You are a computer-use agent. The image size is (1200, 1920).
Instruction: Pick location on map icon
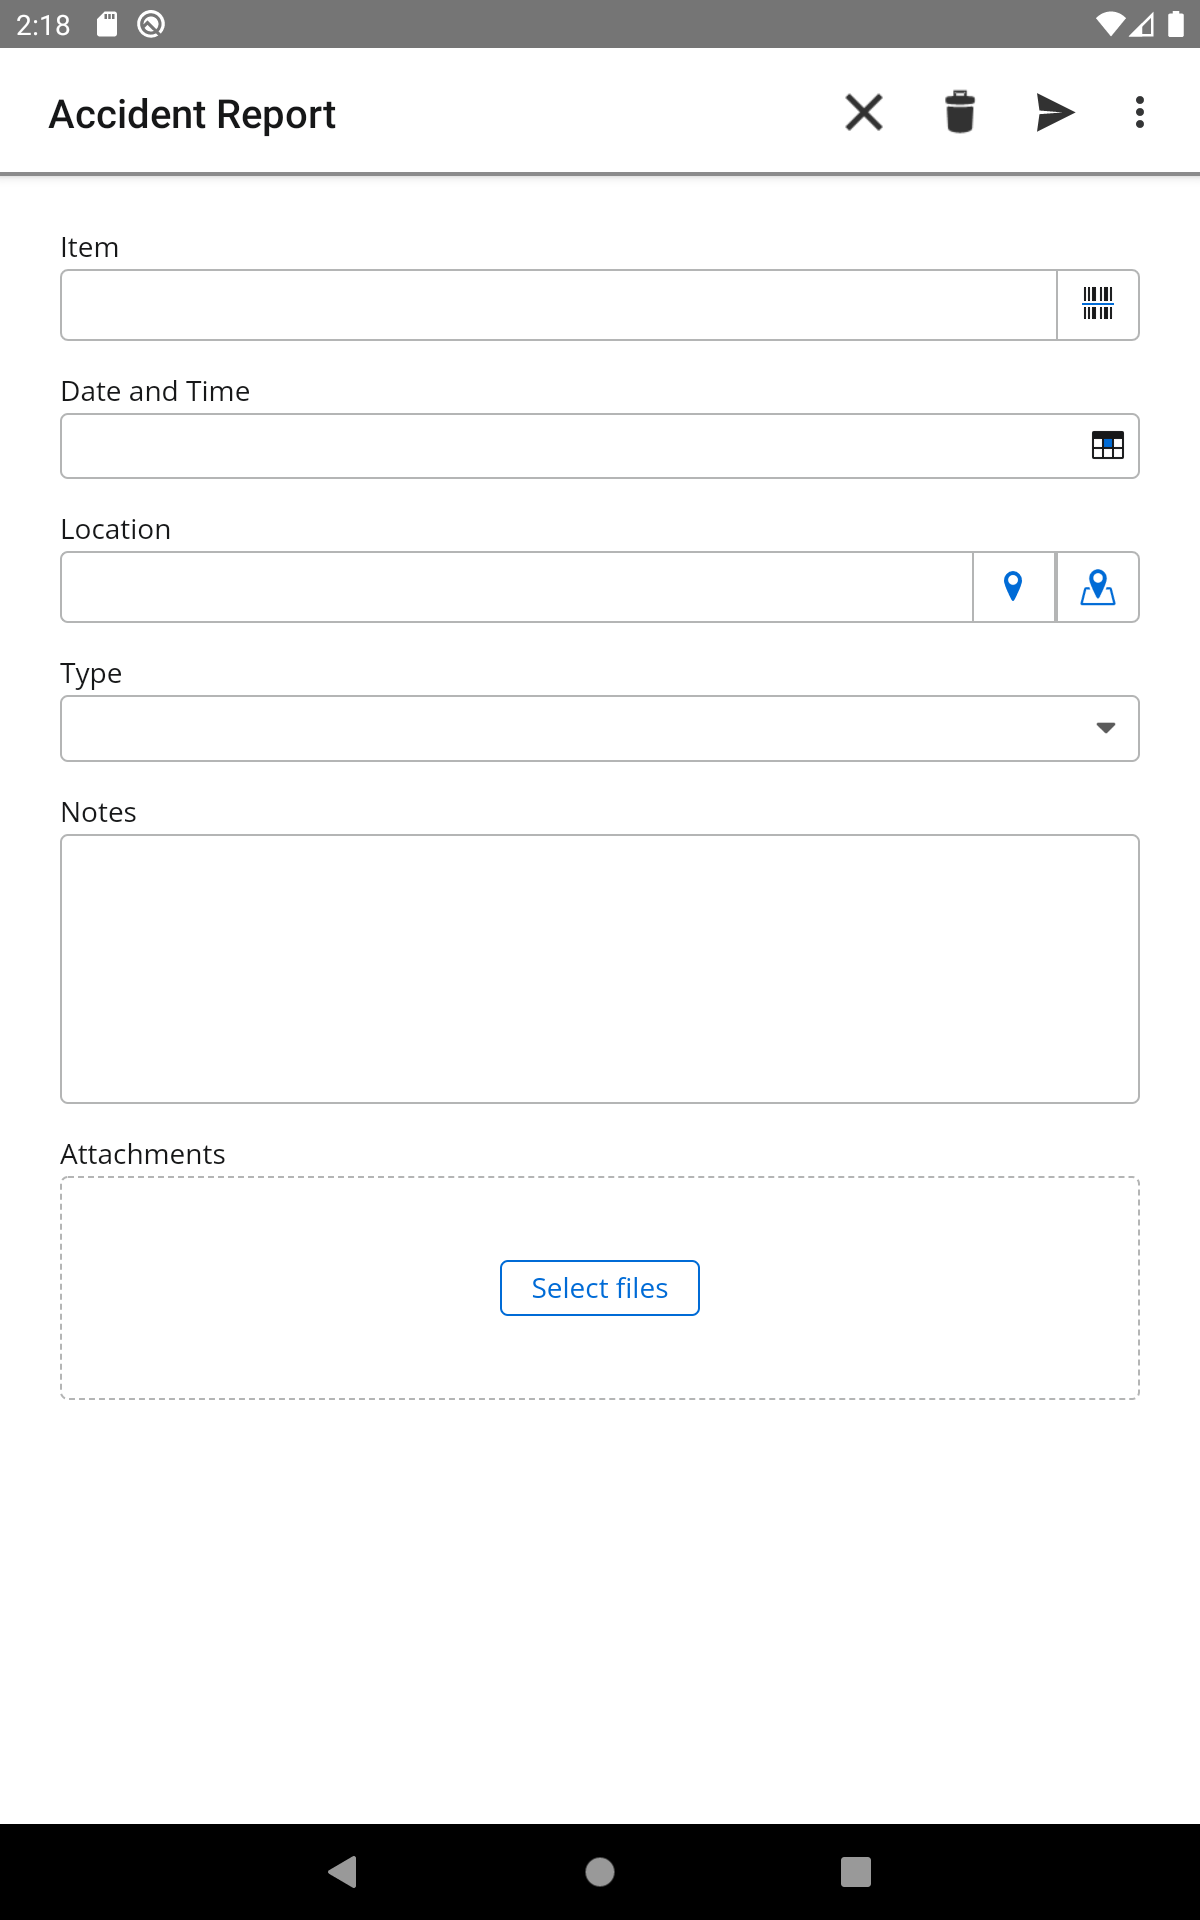(x=1098, y=587)
